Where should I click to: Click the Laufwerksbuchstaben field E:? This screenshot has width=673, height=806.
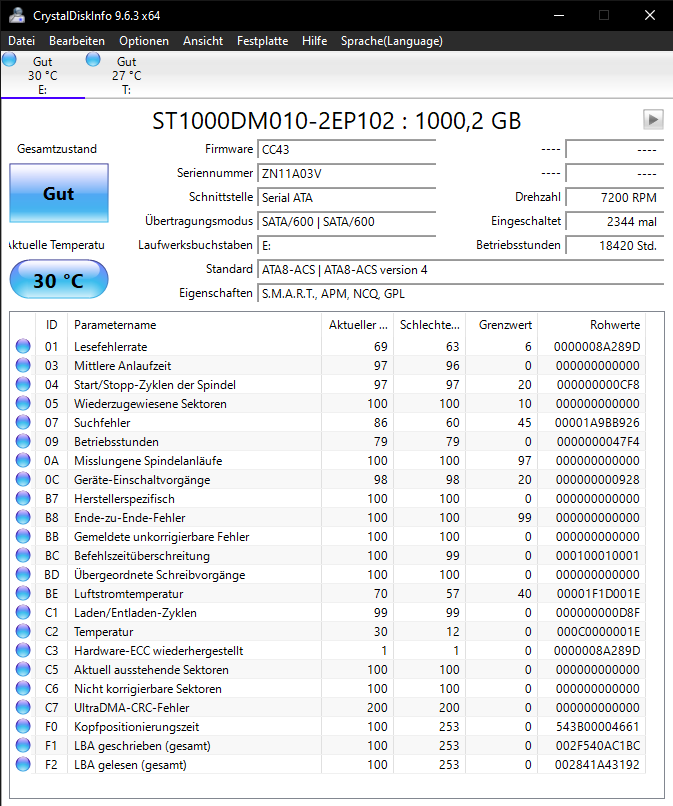pos(347,246)
